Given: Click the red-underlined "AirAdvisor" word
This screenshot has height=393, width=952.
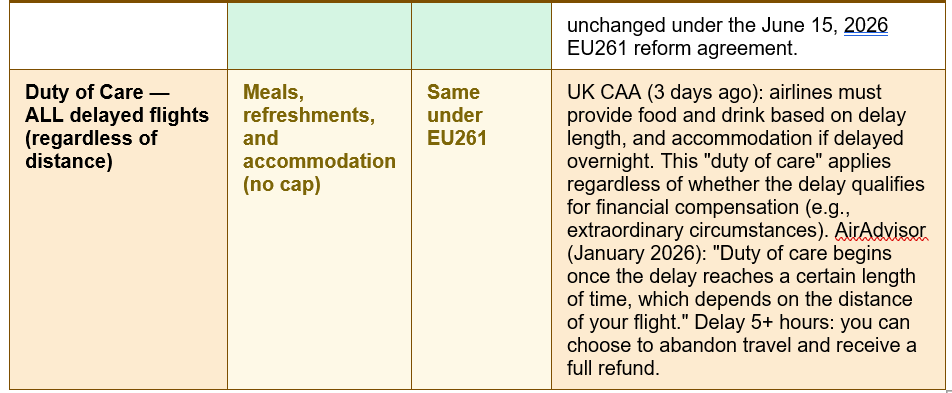Looking at the screenshot, I should tap(880, 231).
